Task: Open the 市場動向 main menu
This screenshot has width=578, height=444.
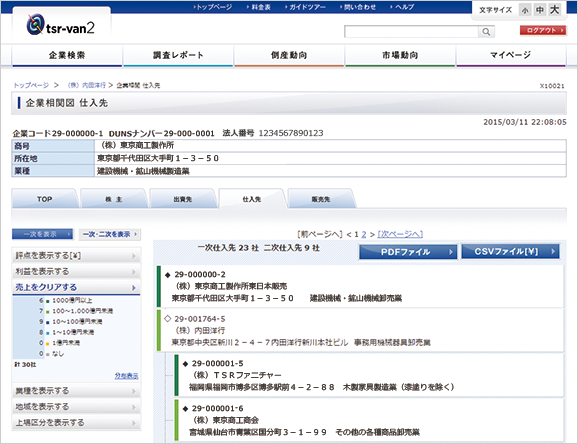Action: tap(400, 55)
